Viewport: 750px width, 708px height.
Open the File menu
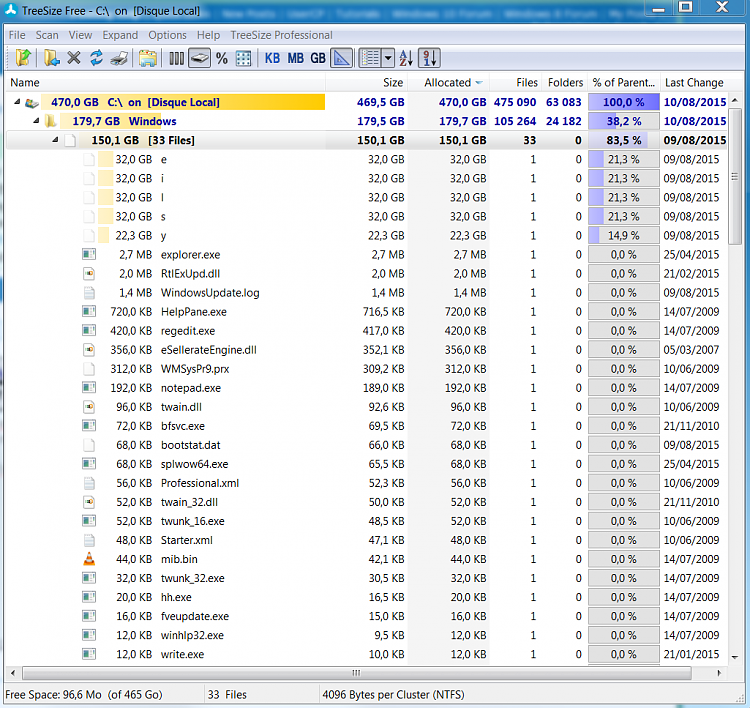17,35
